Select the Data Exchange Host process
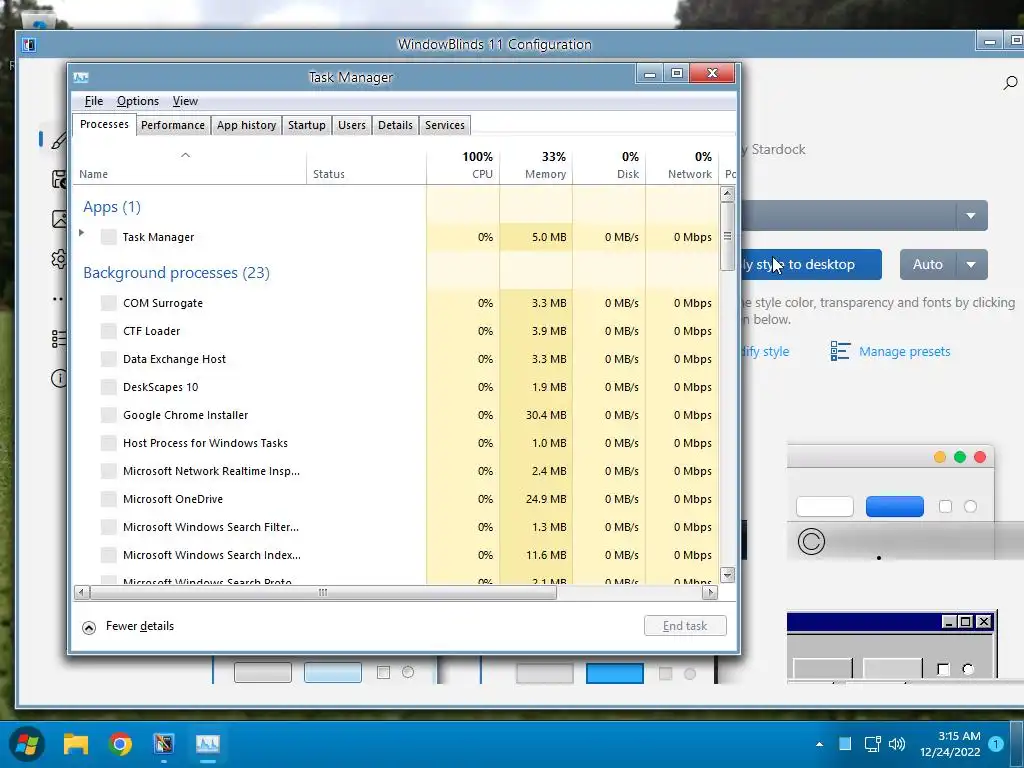Image resolution: width=1024 pixels, height=768 pixels. (395, 359)
